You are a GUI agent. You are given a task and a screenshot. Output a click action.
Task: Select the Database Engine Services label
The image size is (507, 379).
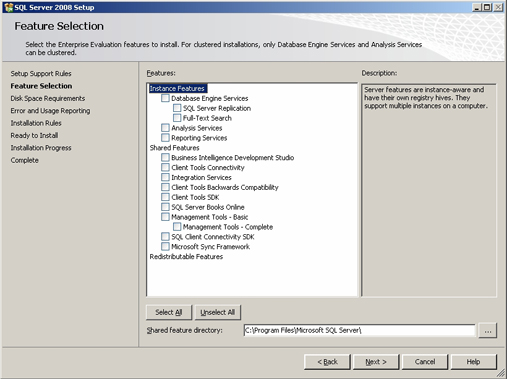210,98
